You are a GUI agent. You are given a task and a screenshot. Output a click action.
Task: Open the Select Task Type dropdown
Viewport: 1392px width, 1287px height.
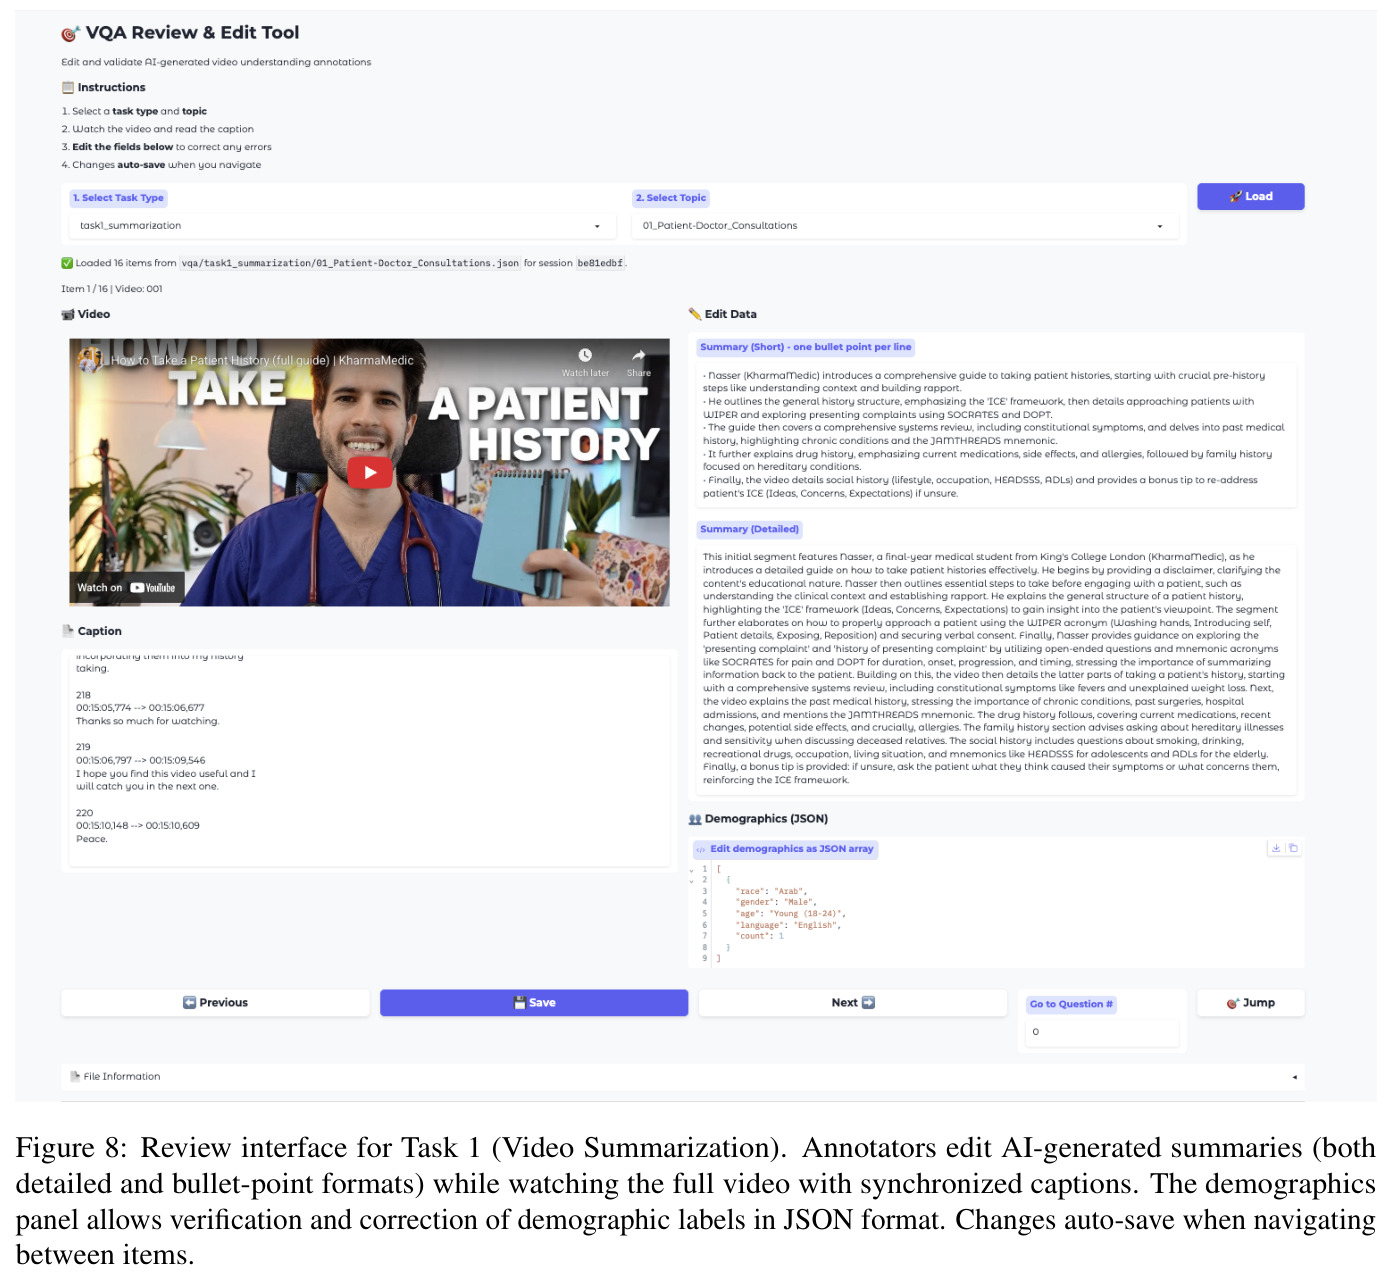[x=339, y=226]
